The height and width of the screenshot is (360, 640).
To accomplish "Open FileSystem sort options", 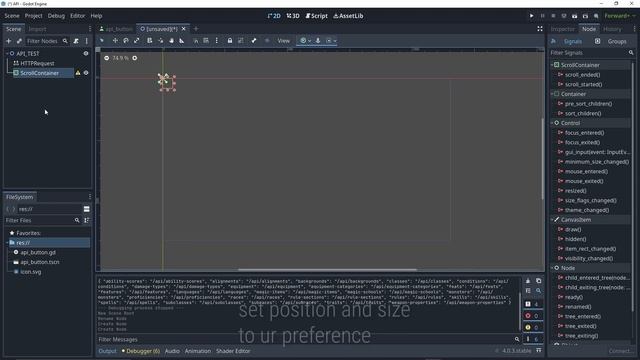I will 87,220.
